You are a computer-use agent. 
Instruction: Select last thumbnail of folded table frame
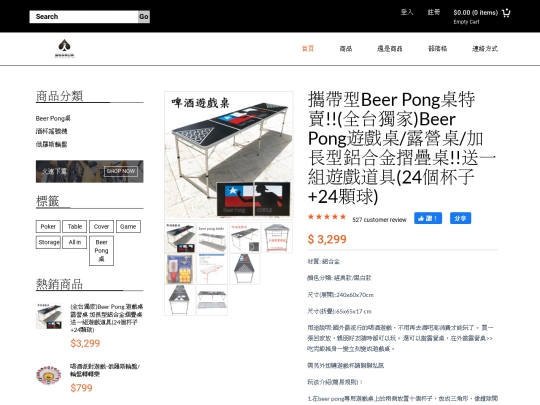click(212, 300)
